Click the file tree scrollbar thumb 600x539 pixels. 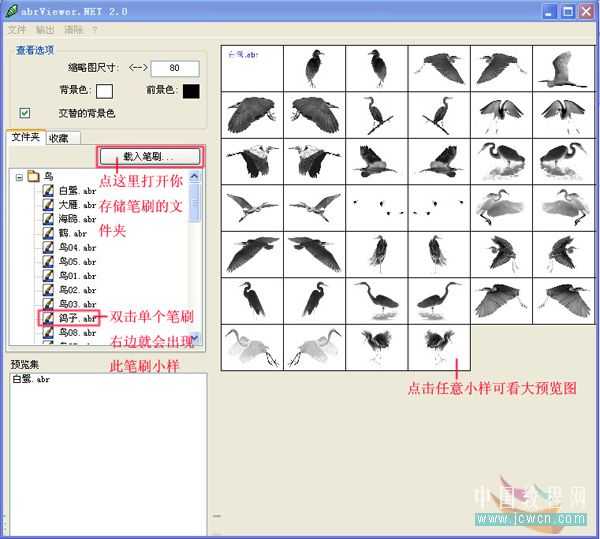(194, 202)
